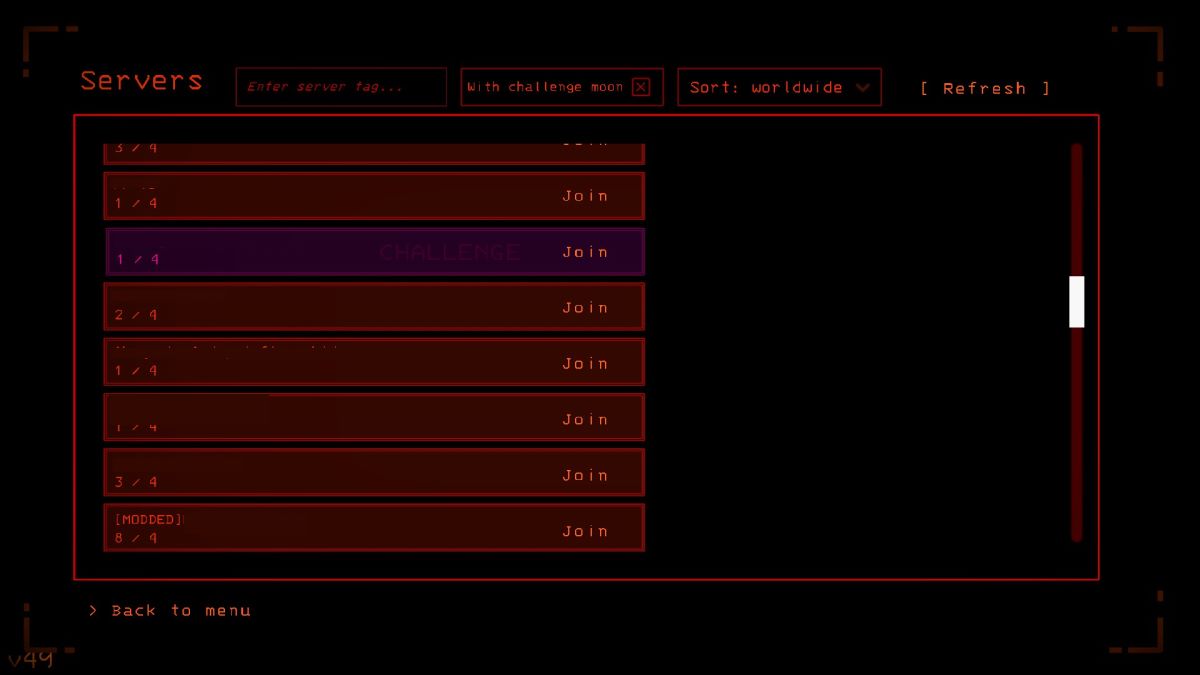
Task: Select the 2/4 player count entry
Action: click(x=136, y=315)
